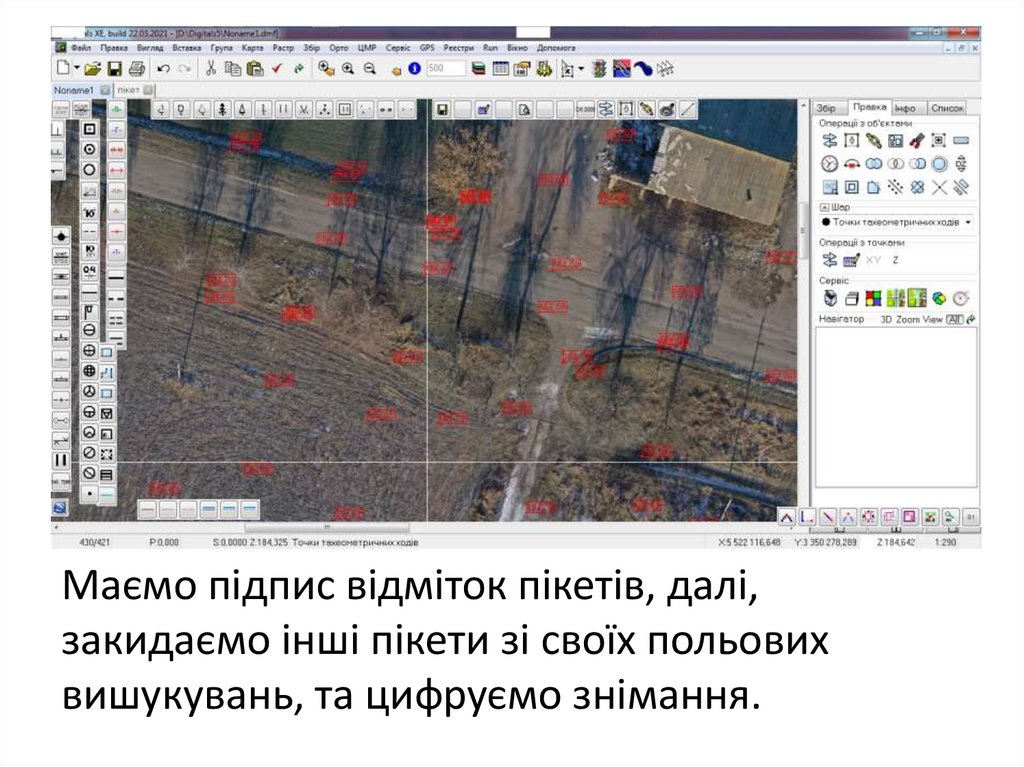
Task: Click the Copy icon in toolbar
Action: [232, 68]
